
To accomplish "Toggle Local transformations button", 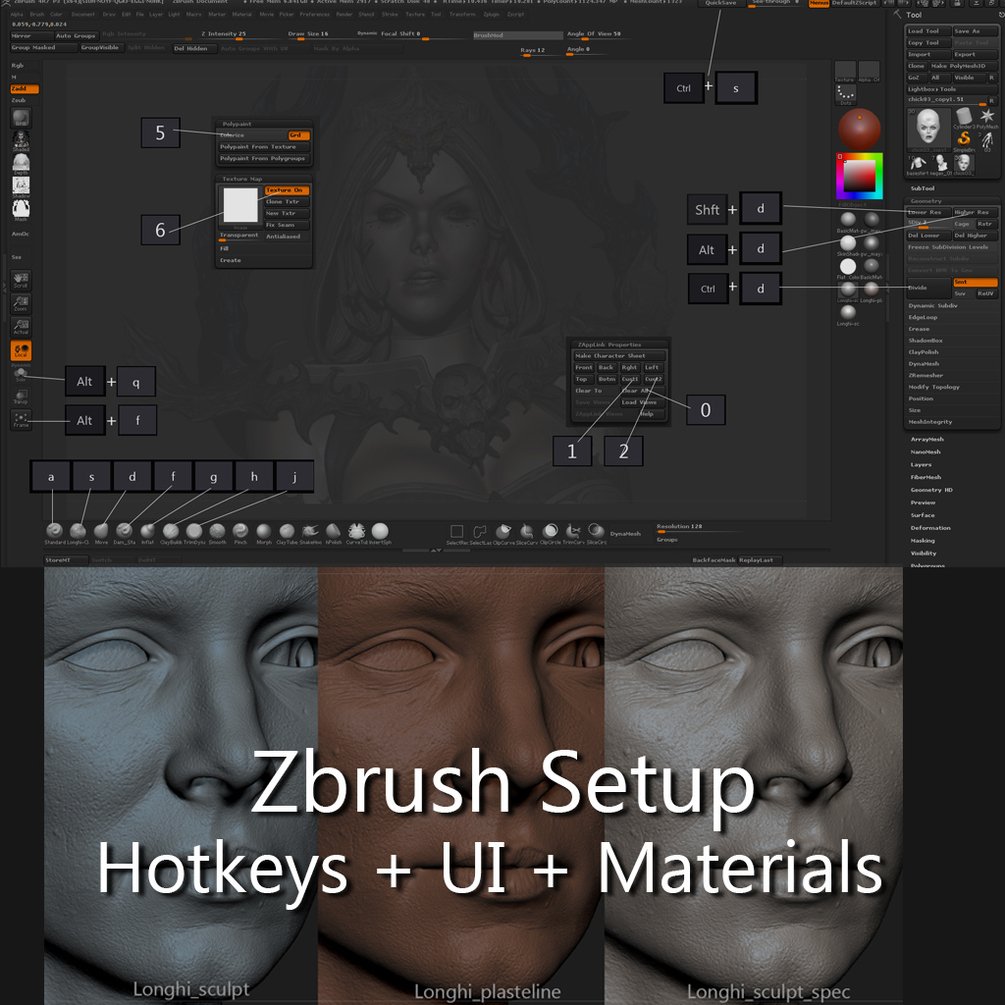I will coord(21,350).
